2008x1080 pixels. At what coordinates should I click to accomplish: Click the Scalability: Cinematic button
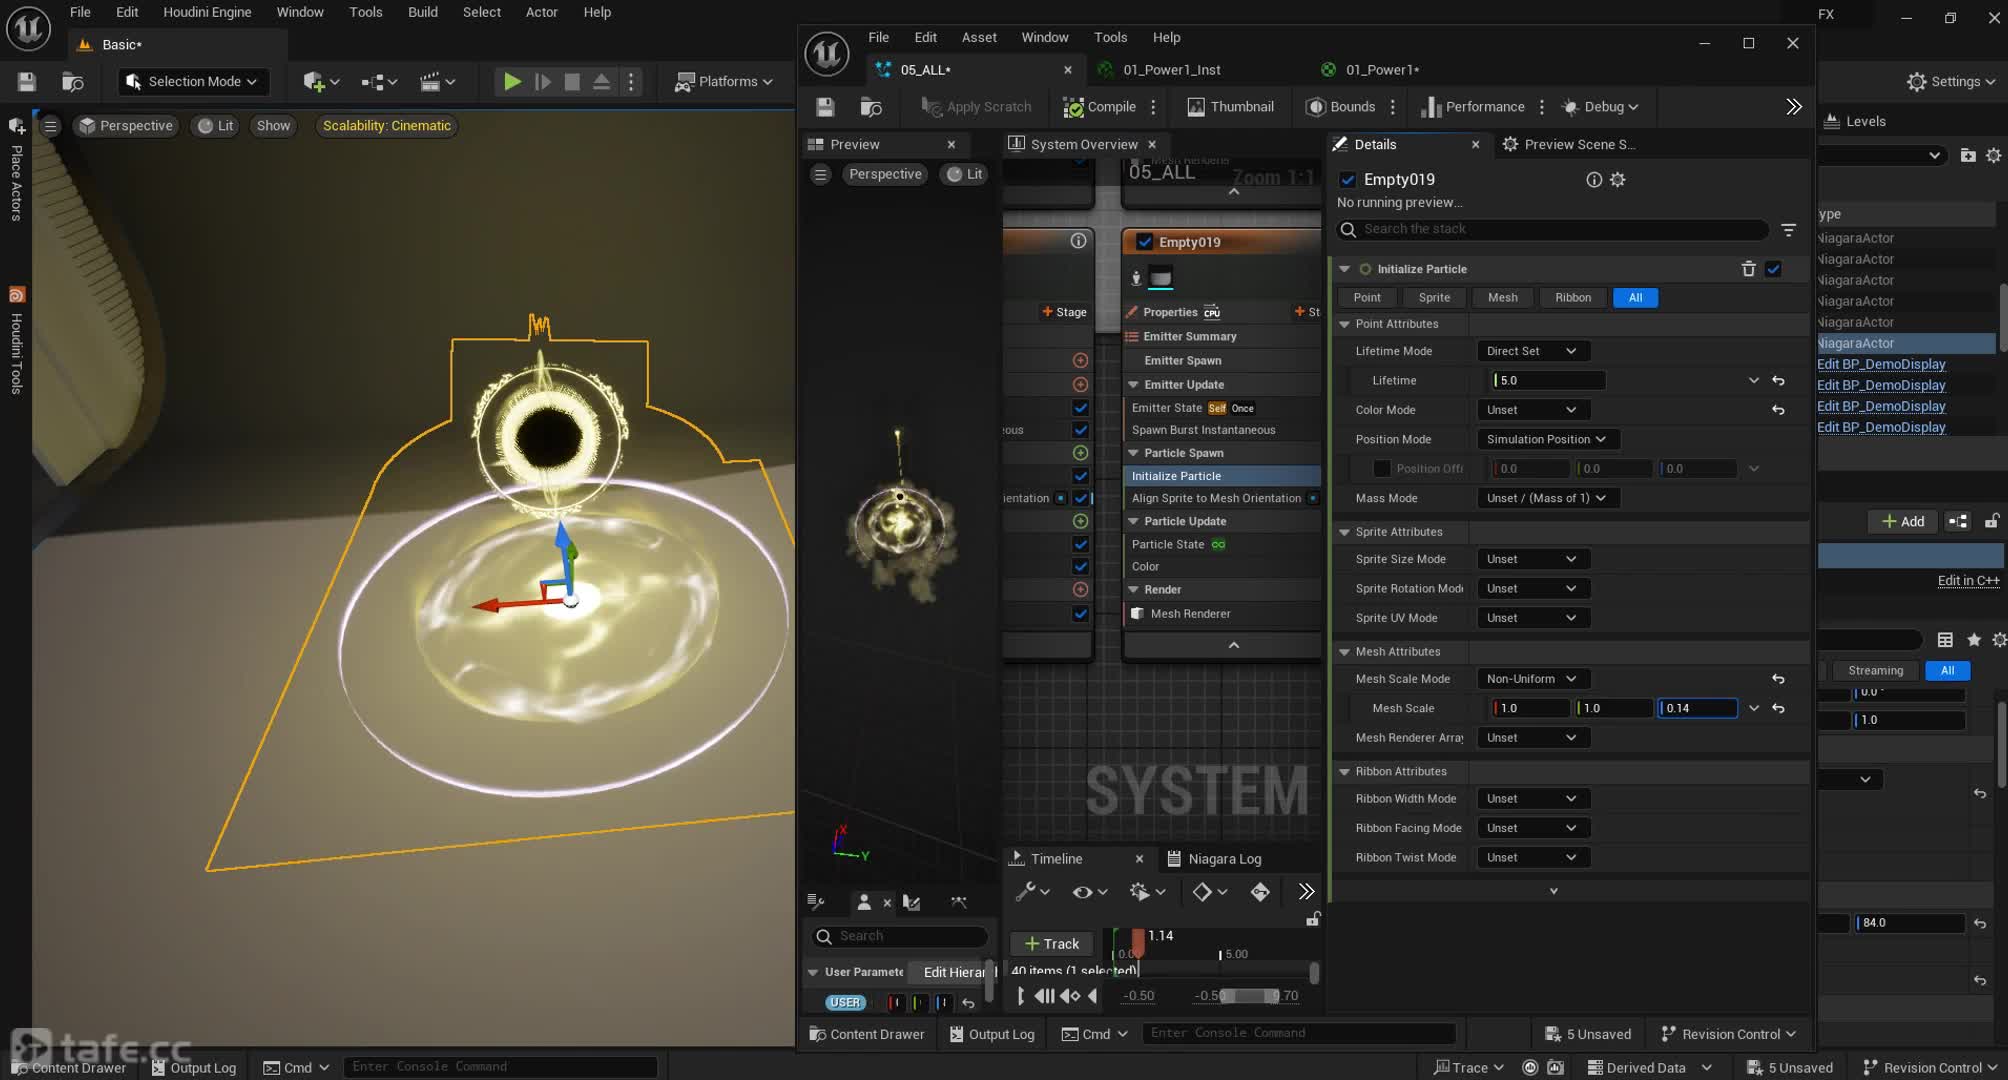click(386, 126)
